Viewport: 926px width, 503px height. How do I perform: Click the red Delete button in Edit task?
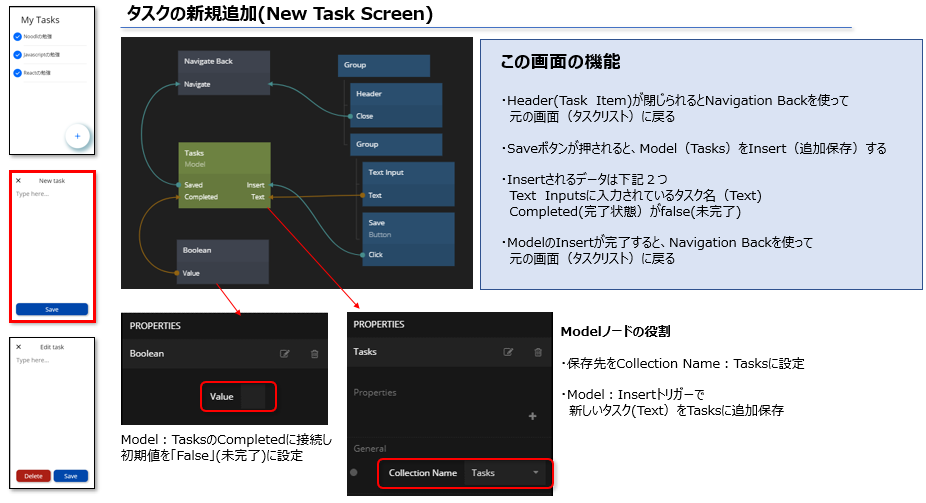tap(33, 476)
